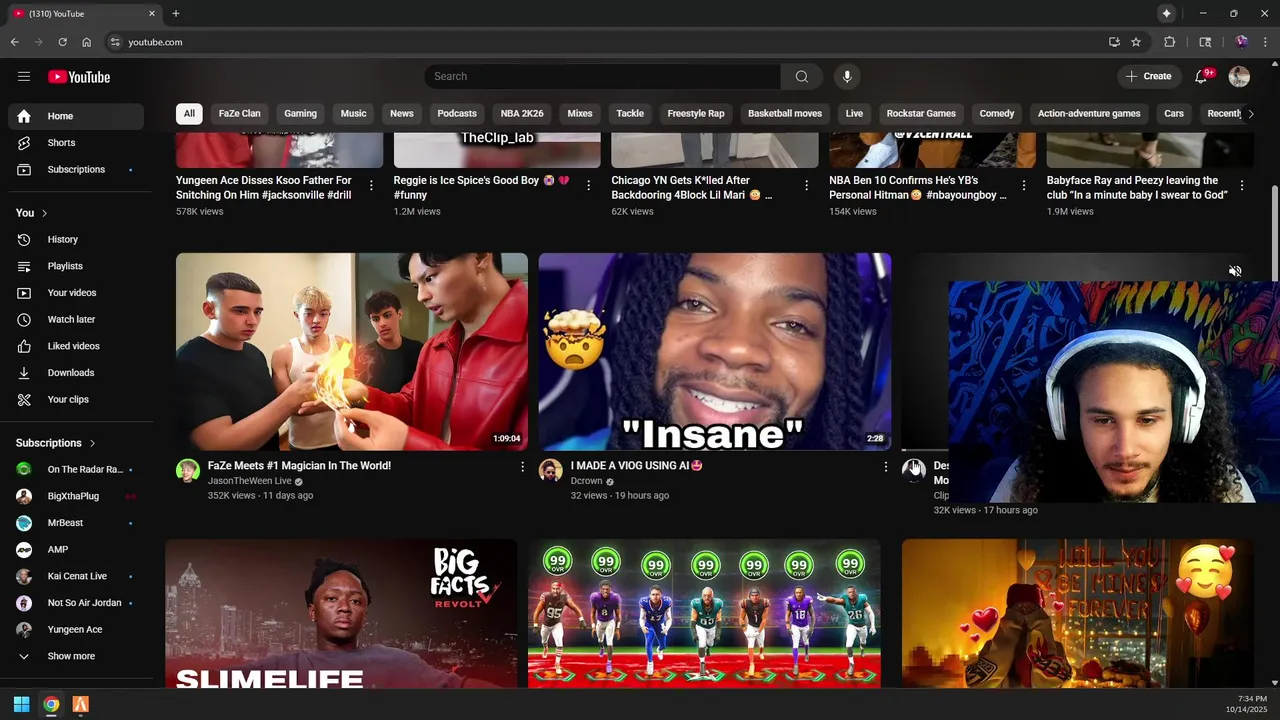The image size is (1280, 720).
Task: Bookmark this tab with star icon
Action: tap(1136, 42)
